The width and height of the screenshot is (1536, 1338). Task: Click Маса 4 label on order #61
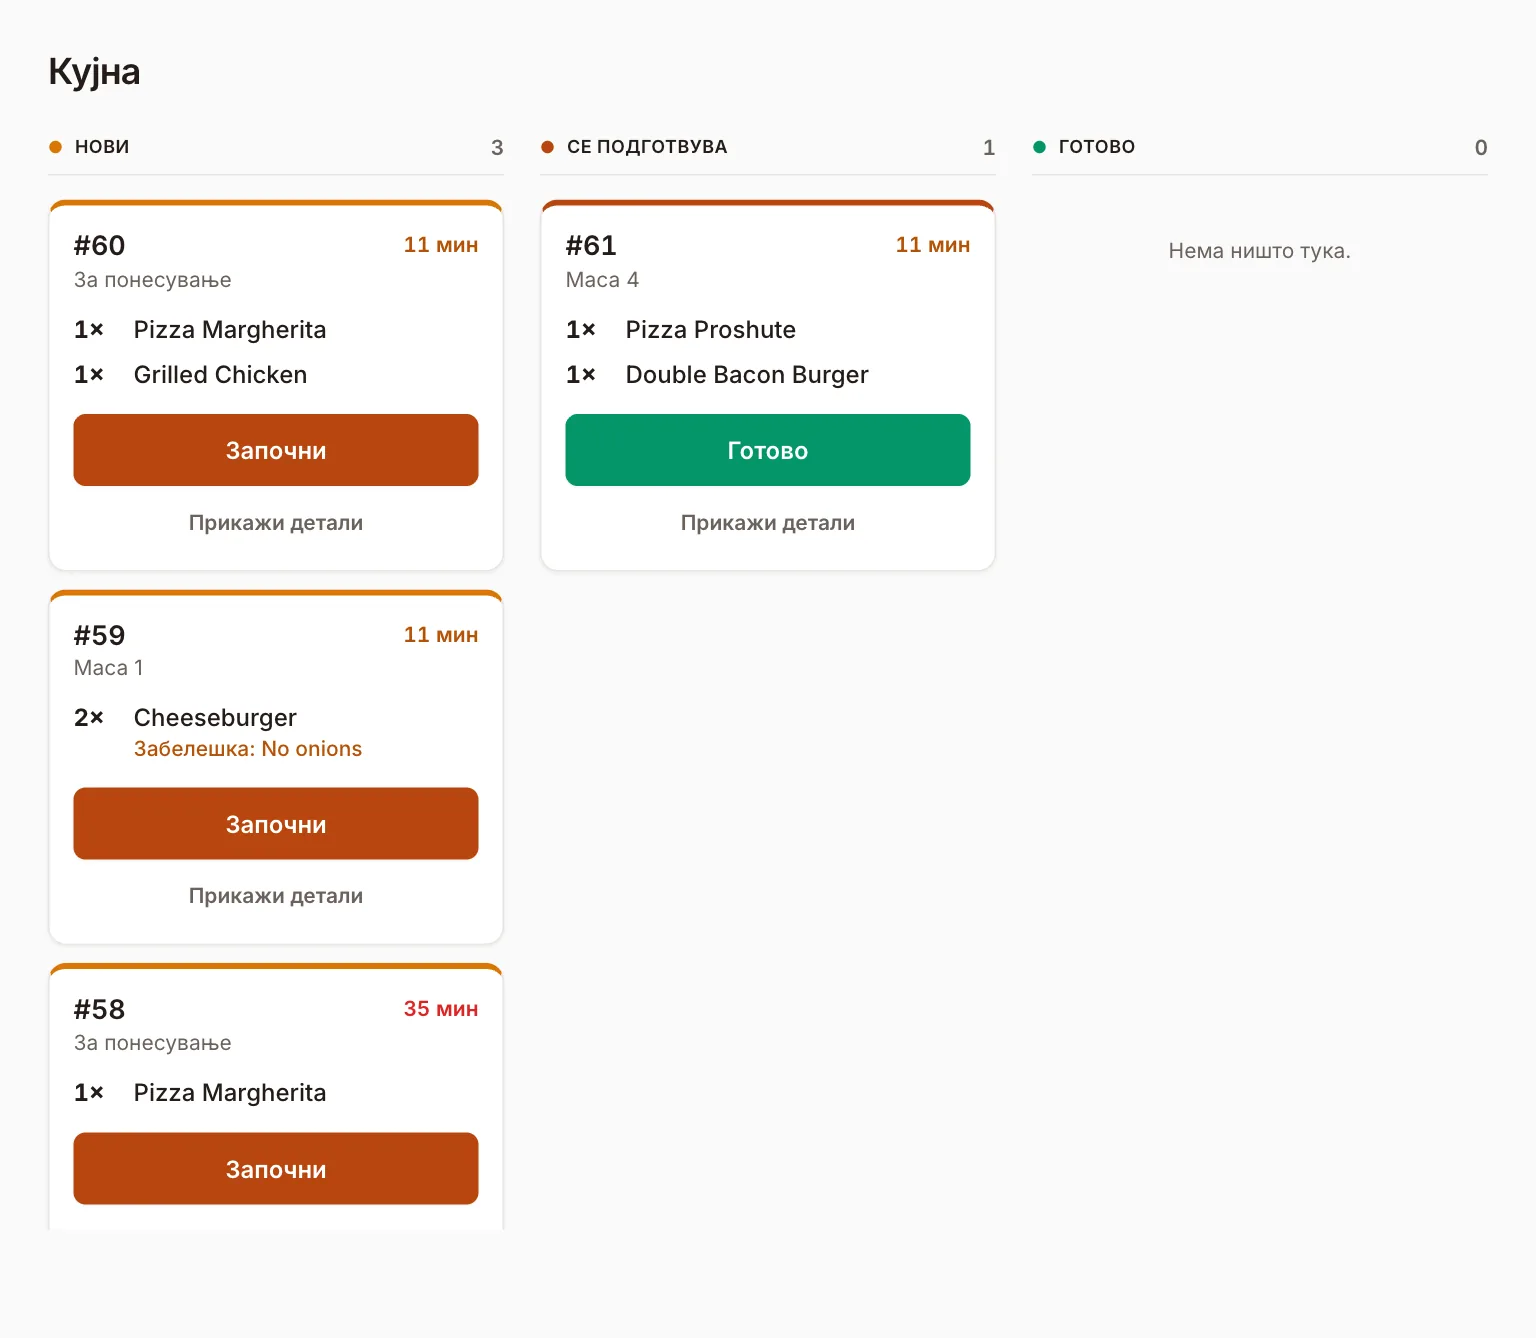click(x=602, y=280)
